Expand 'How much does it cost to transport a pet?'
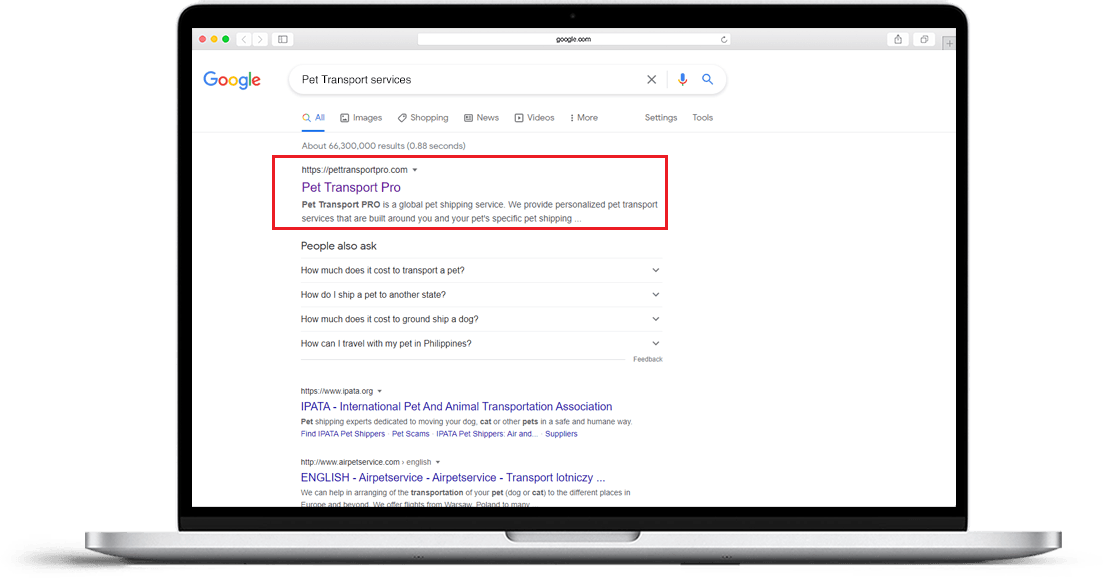The width and height of the screenshot is (1103, 578). 480,271
